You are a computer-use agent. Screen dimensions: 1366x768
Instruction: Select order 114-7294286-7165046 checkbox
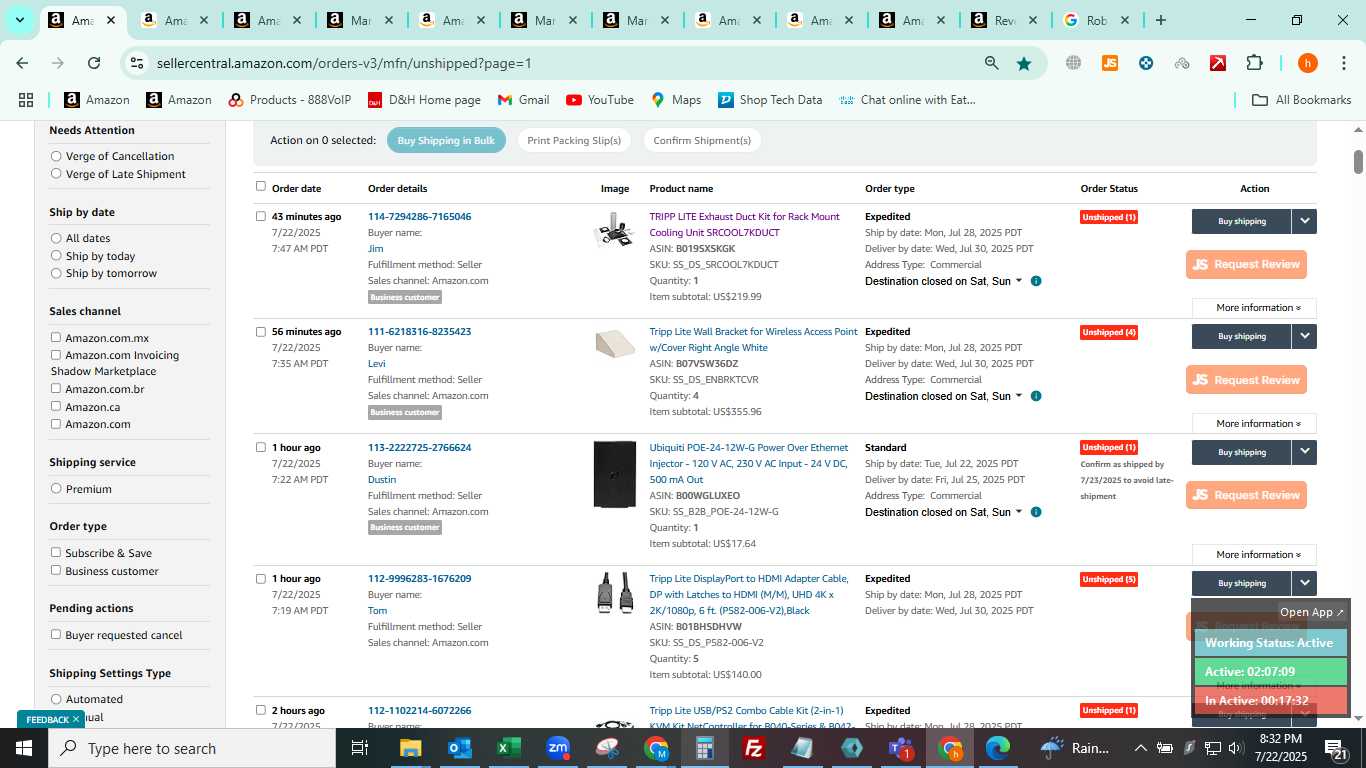261,216
